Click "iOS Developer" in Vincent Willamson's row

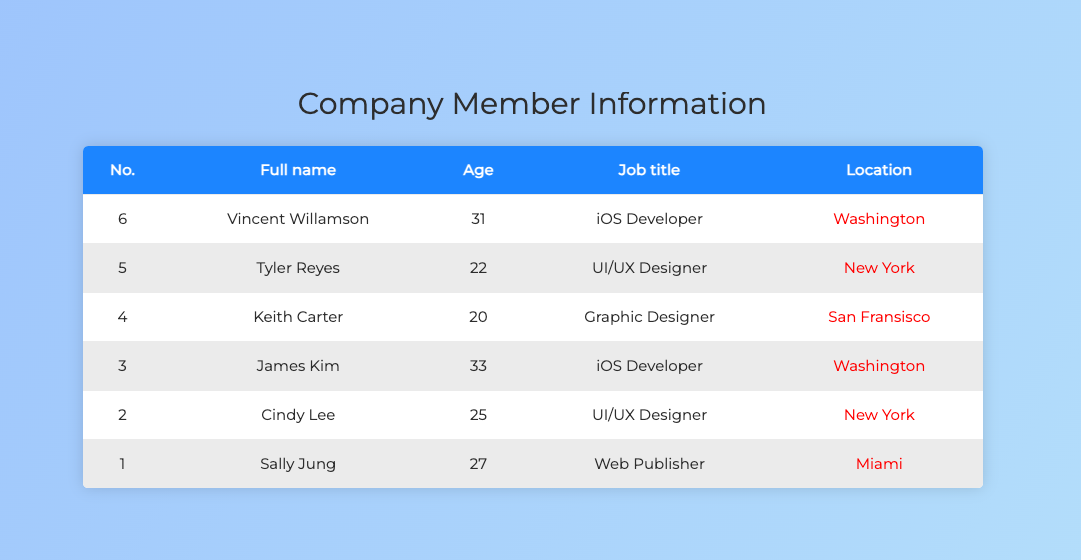click(649, 219)
